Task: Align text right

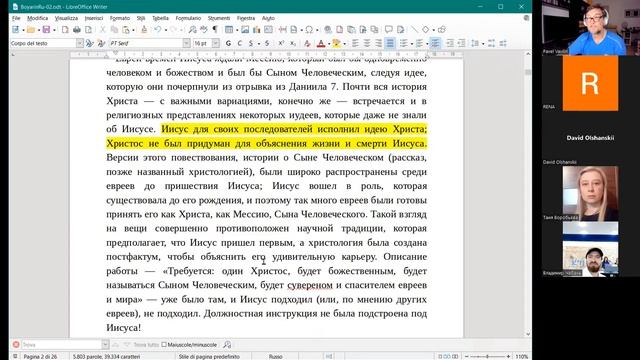Action: (378, 43)
